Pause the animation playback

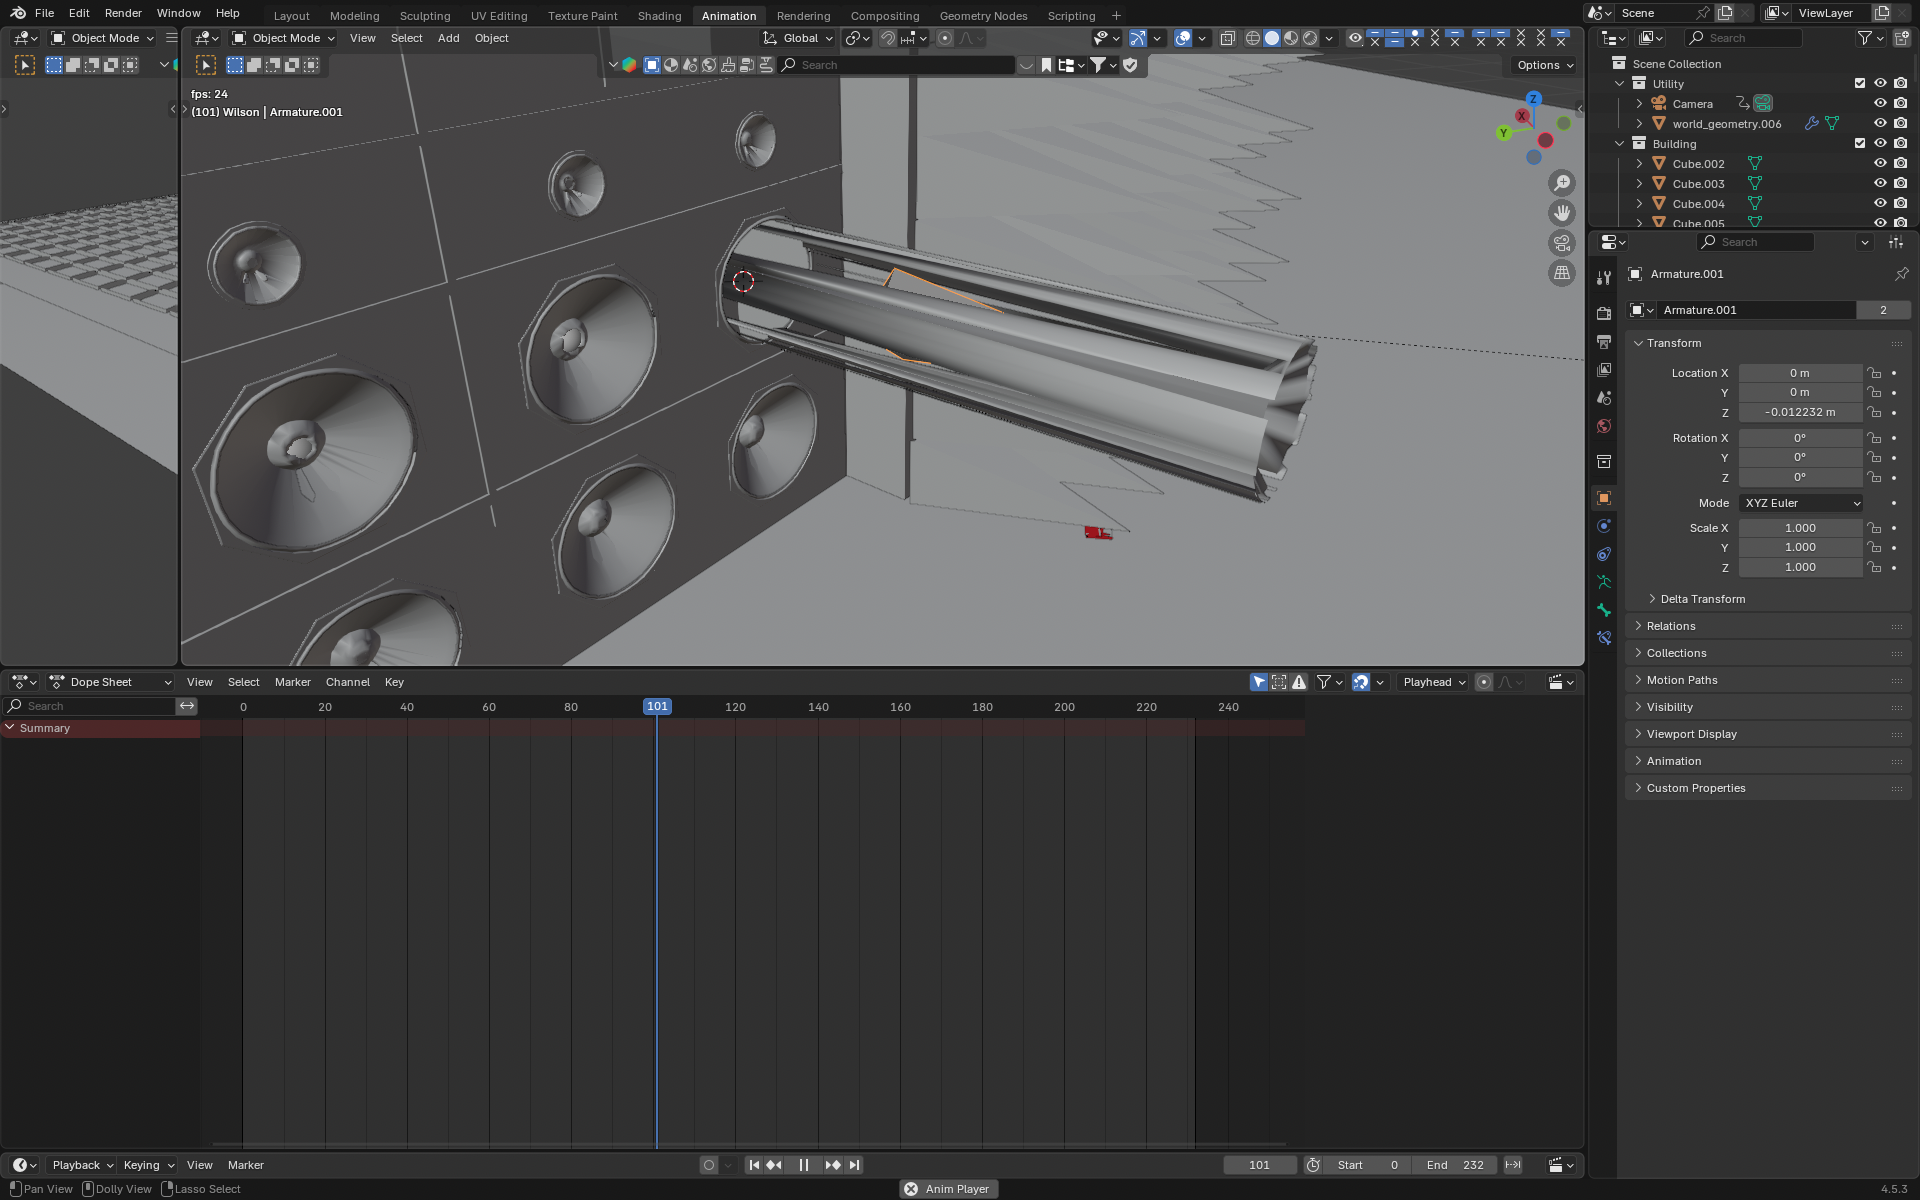pos(803,1165)
